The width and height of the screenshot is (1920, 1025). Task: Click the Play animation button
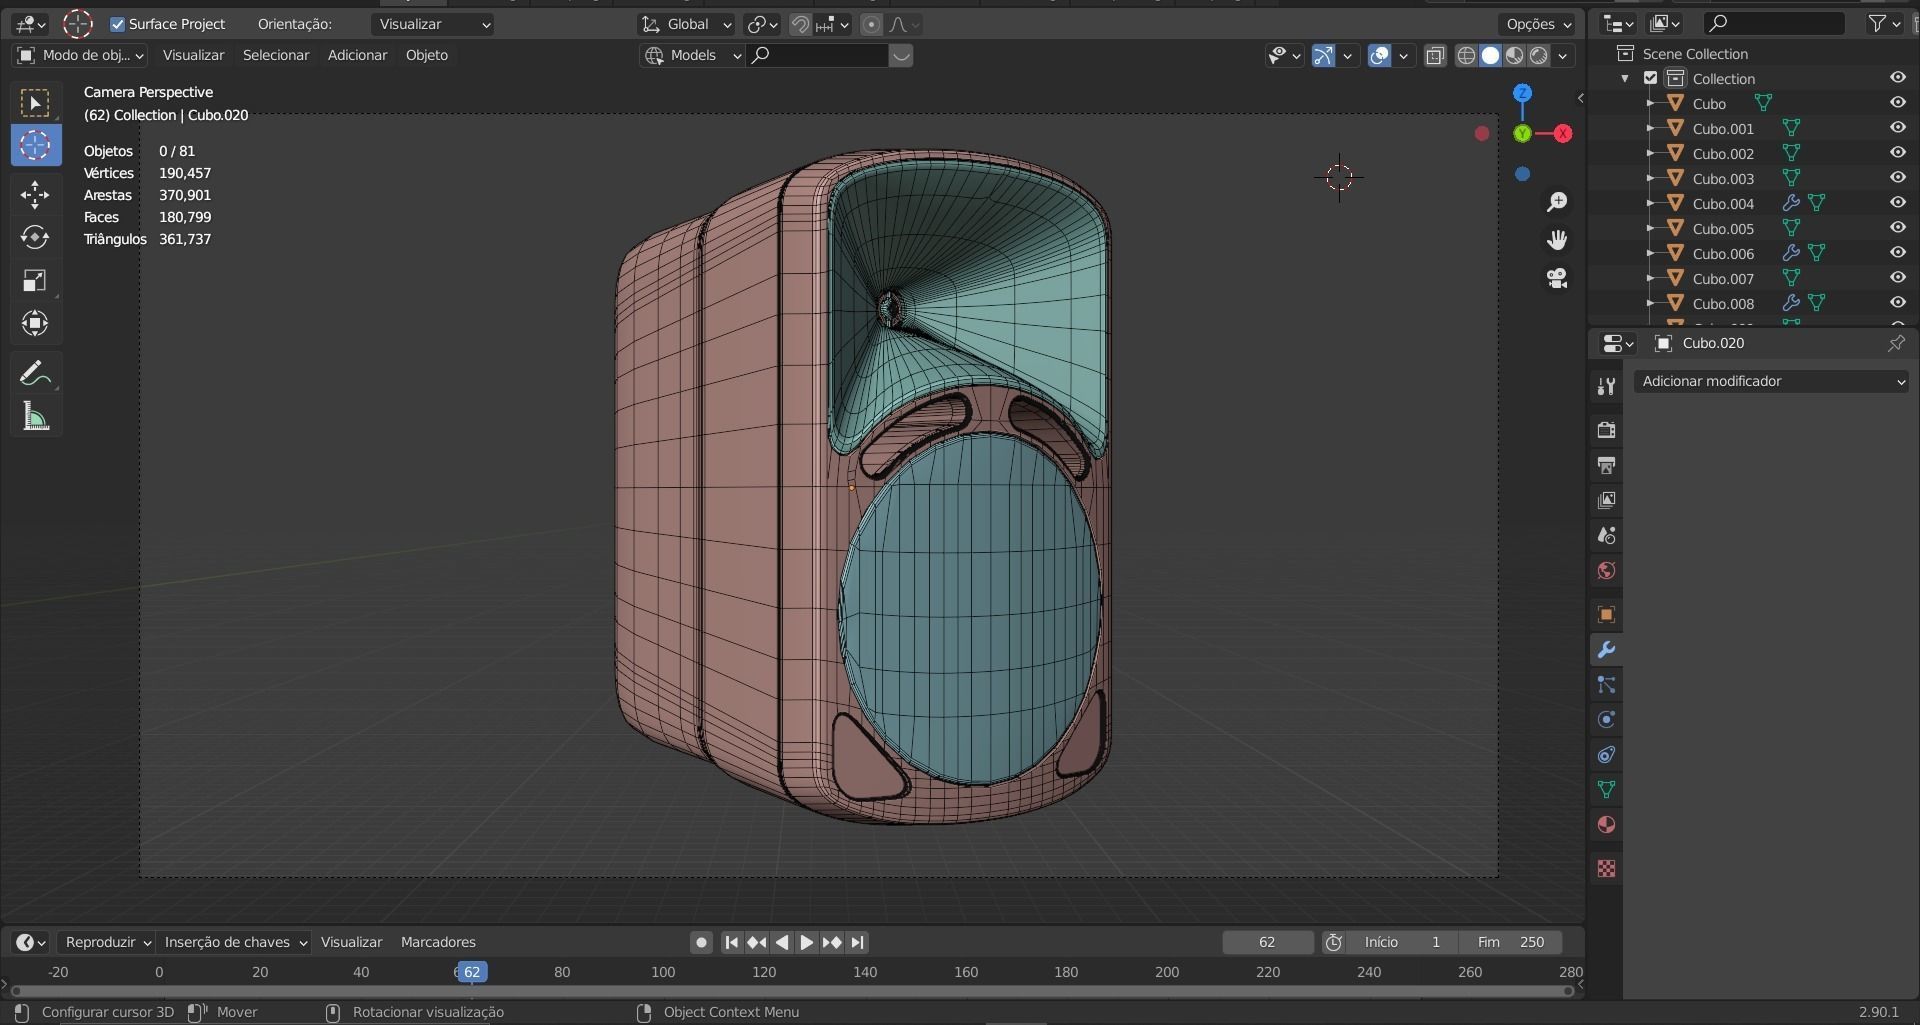(807, 942)
